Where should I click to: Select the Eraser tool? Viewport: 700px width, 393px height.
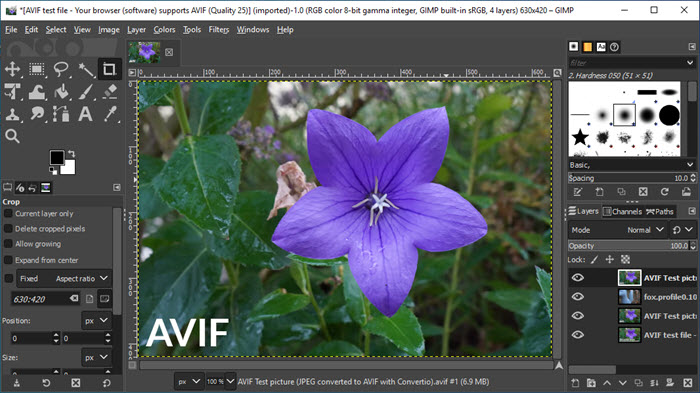tap(109, 92)
